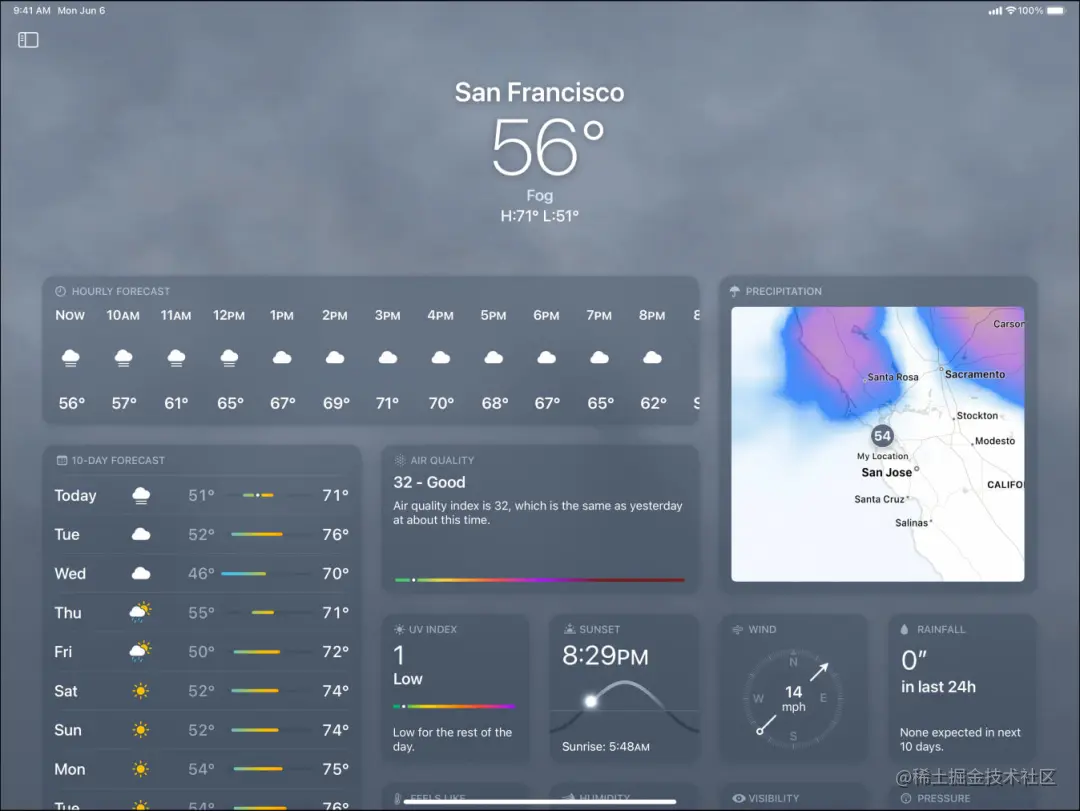The width and height of the screenshot is (1080, 811).
Task: Tap the 32 - Good reading
Action: (x=429, y=482)
